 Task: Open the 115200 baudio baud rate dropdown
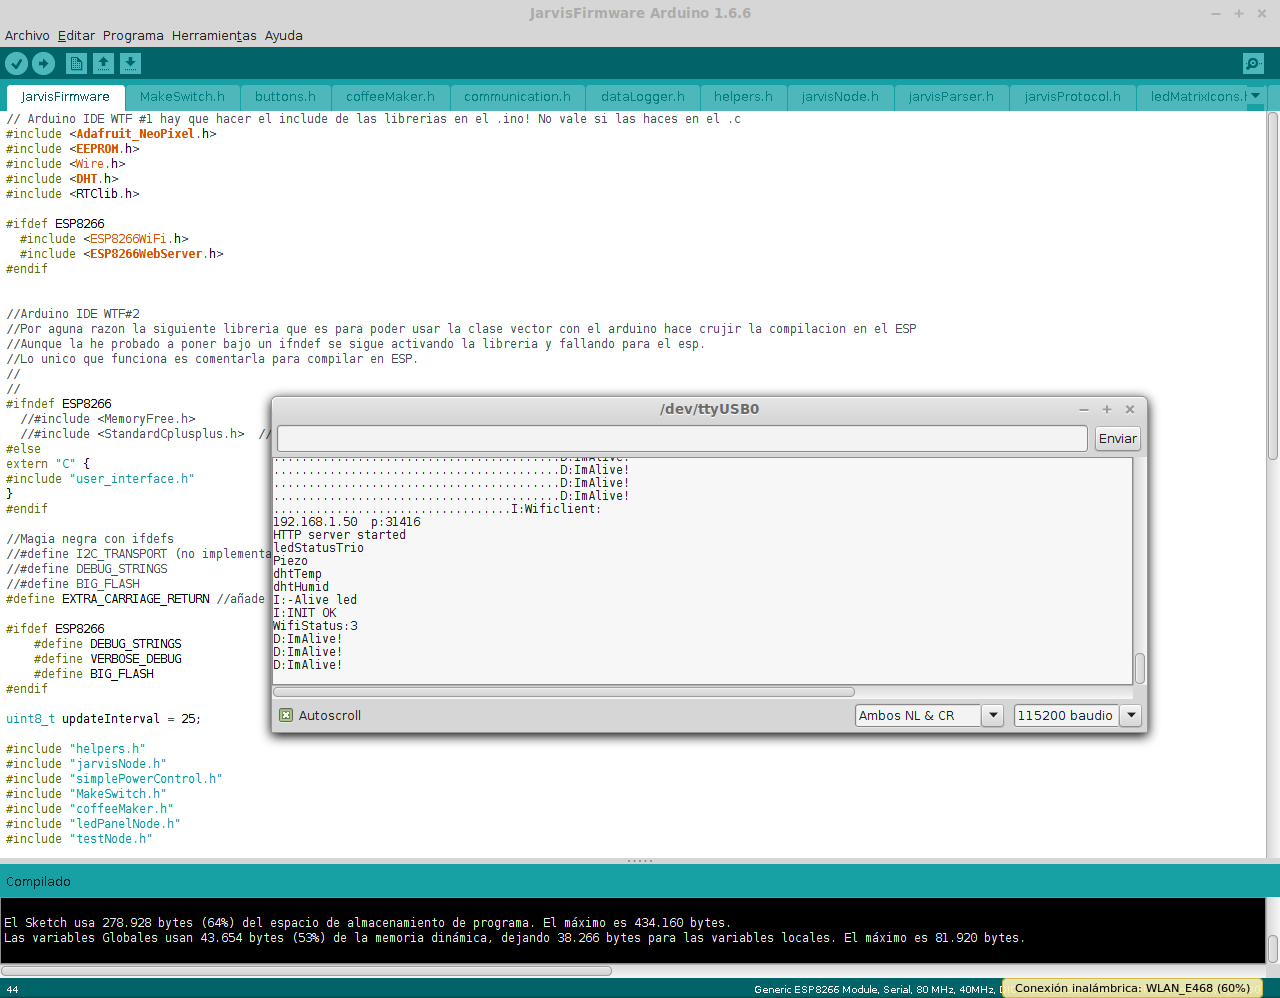[1077, 715]
